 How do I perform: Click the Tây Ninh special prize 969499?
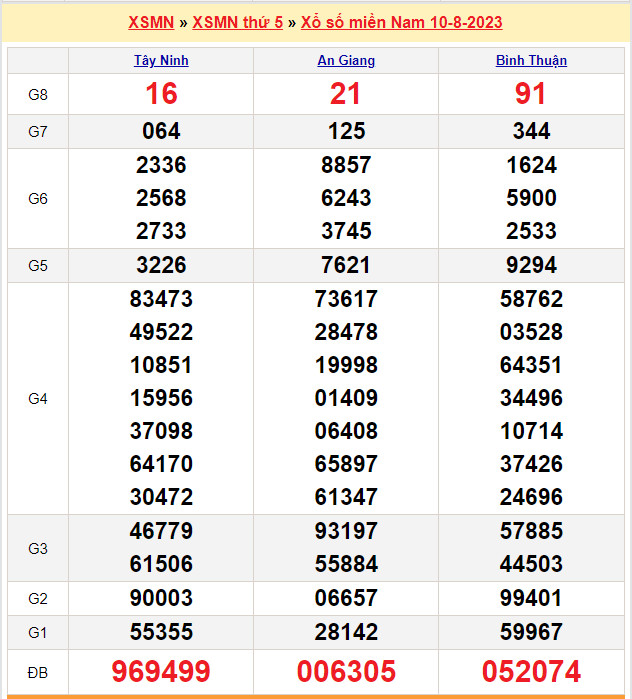click(161, 672)
